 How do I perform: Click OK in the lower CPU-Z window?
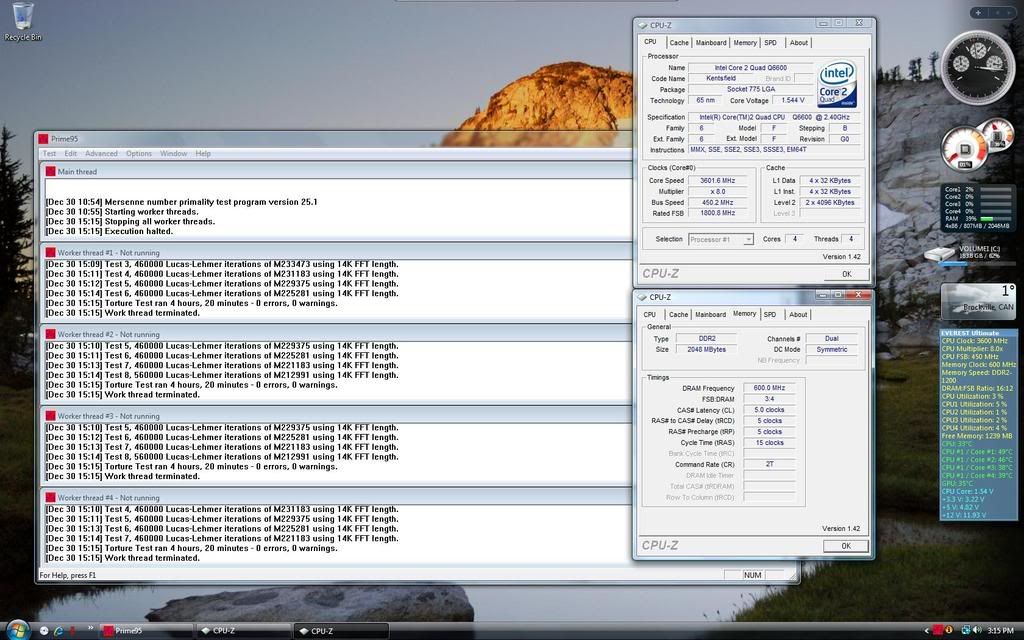[x=846, y=545]
